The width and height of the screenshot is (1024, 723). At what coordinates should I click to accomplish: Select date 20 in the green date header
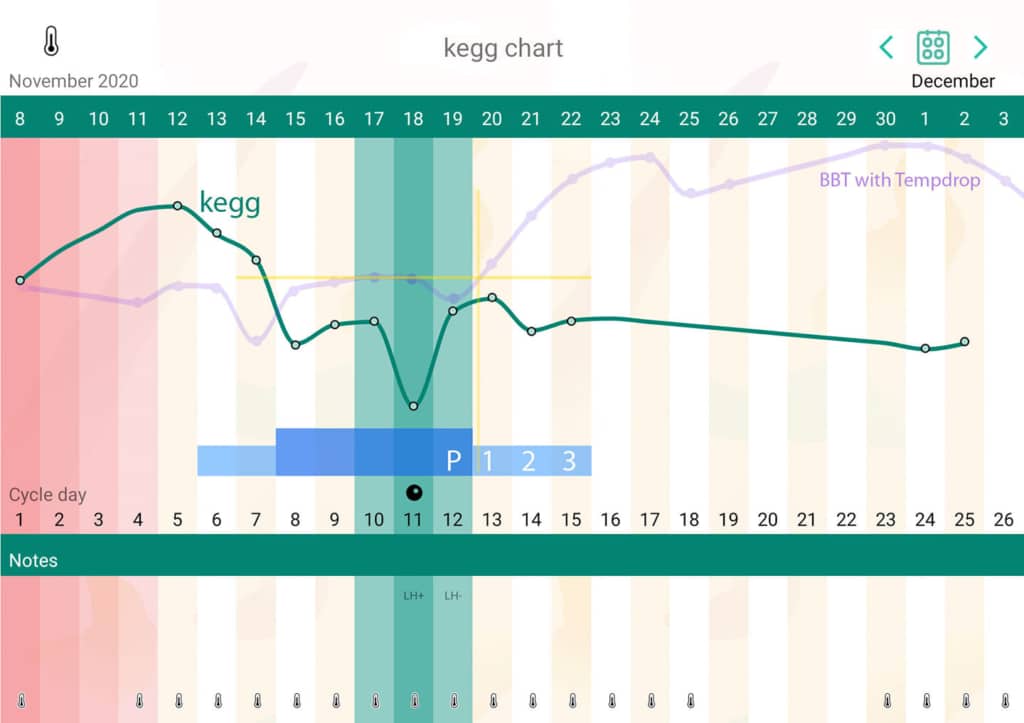[492, 118]
